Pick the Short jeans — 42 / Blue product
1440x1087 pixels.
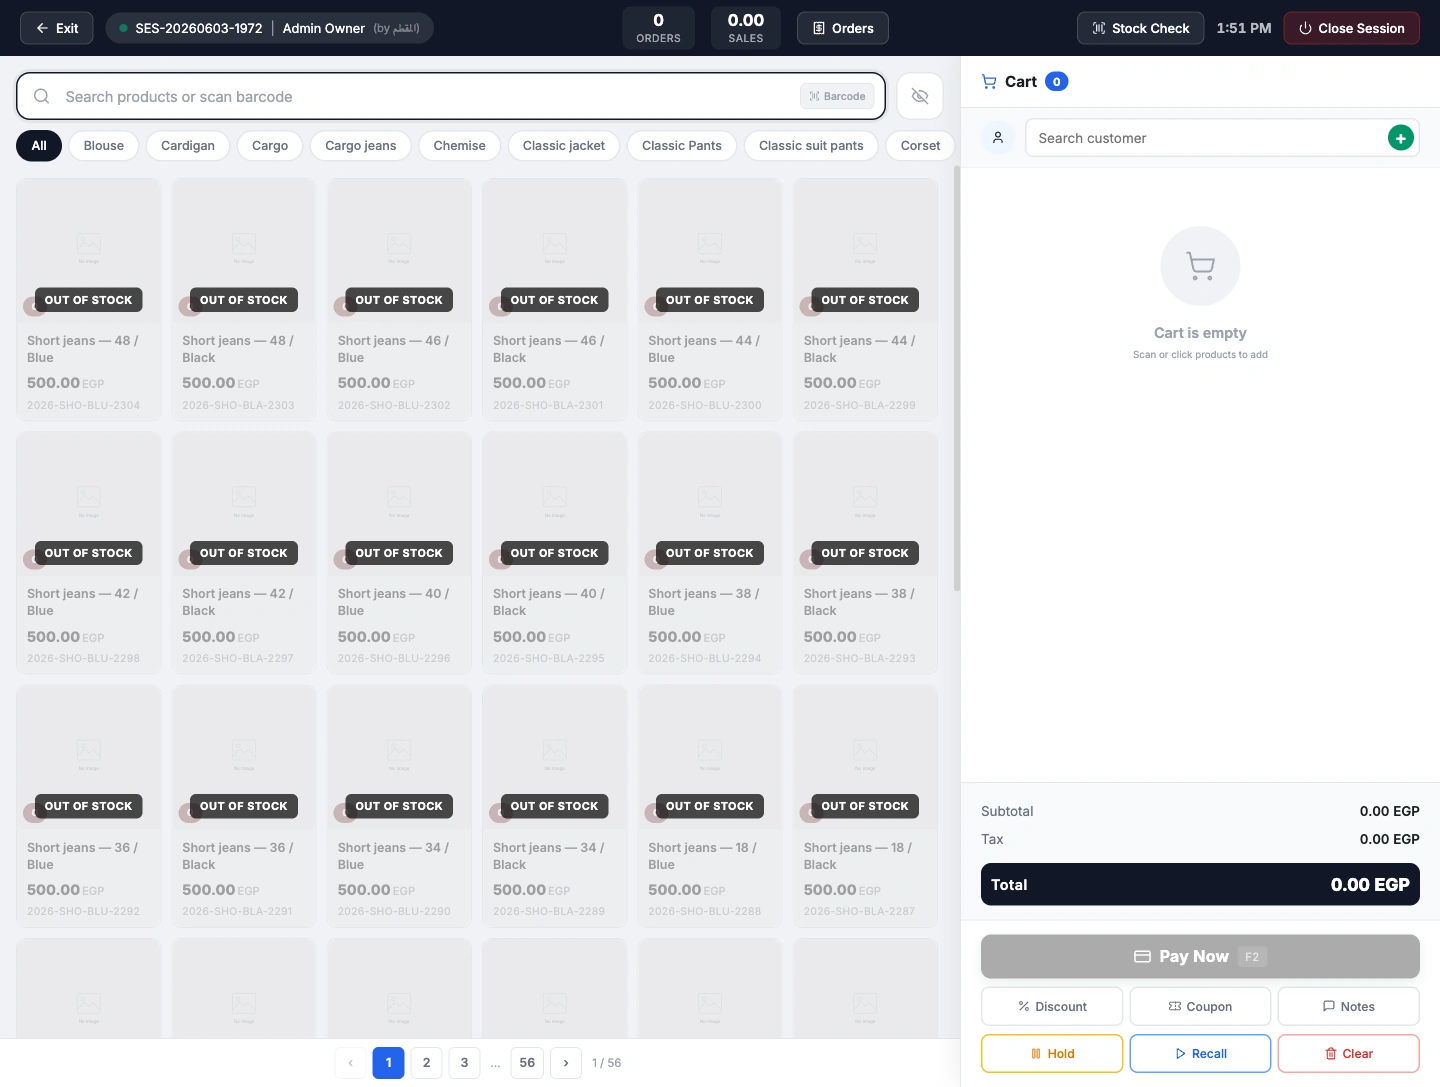pyautogui.click(x=89, y=553)
